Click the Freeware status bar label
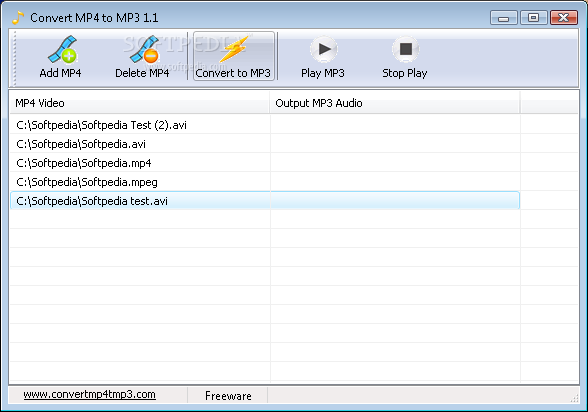The height and width of the screenshot is (412, 588). point(228,396)
